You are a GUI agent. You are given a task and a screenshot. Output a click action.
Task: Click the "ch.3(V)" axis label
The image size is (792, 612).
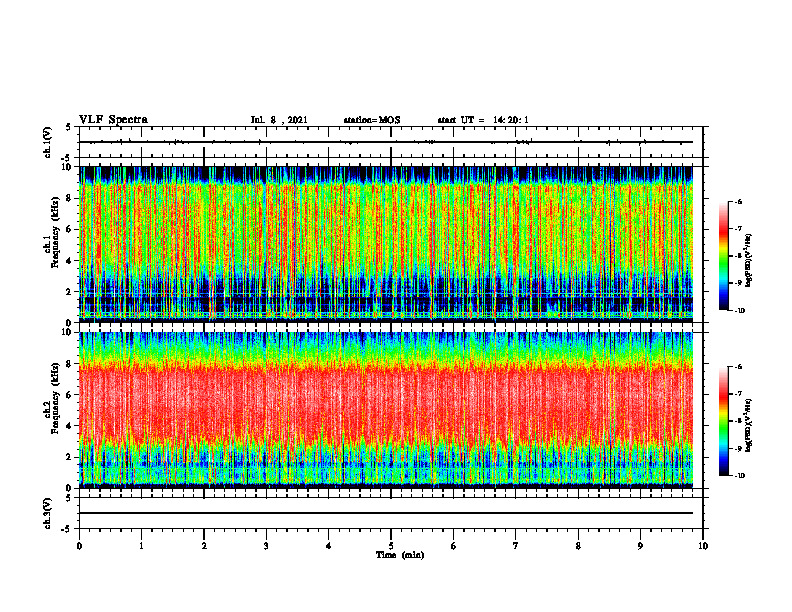click(48, 513)
